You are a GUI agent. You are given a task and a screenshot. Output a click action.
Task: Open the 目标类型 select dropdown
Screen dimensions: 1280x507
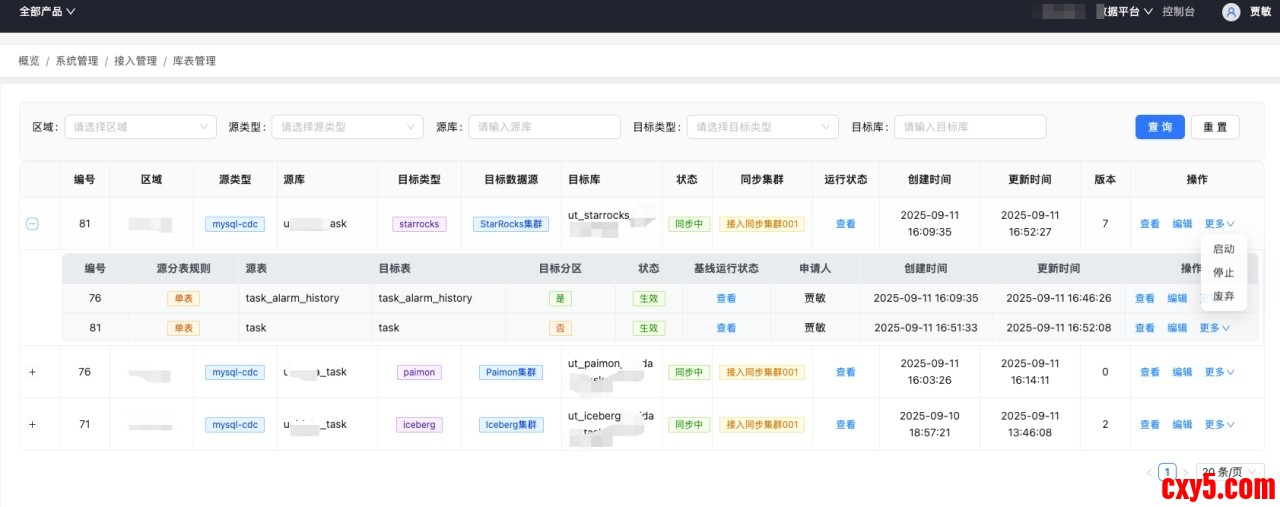click(x=762, y=127)
